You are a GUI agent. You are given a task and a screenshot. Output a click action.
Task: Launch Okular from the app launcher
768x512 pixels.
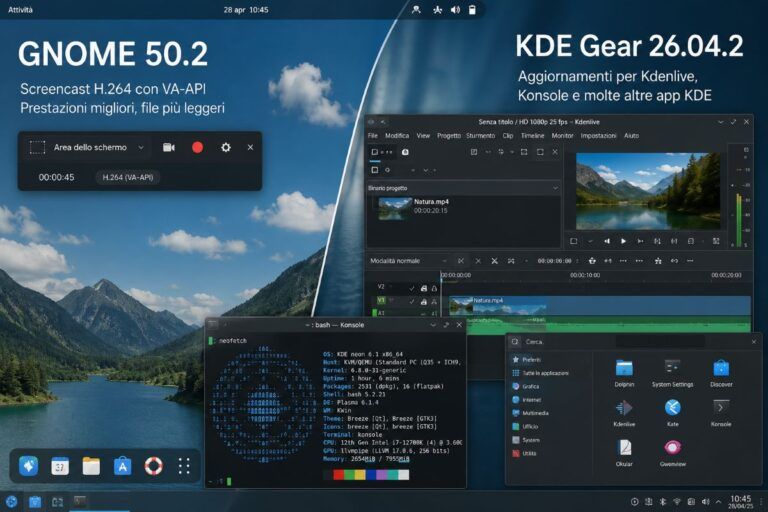[624, 453]
